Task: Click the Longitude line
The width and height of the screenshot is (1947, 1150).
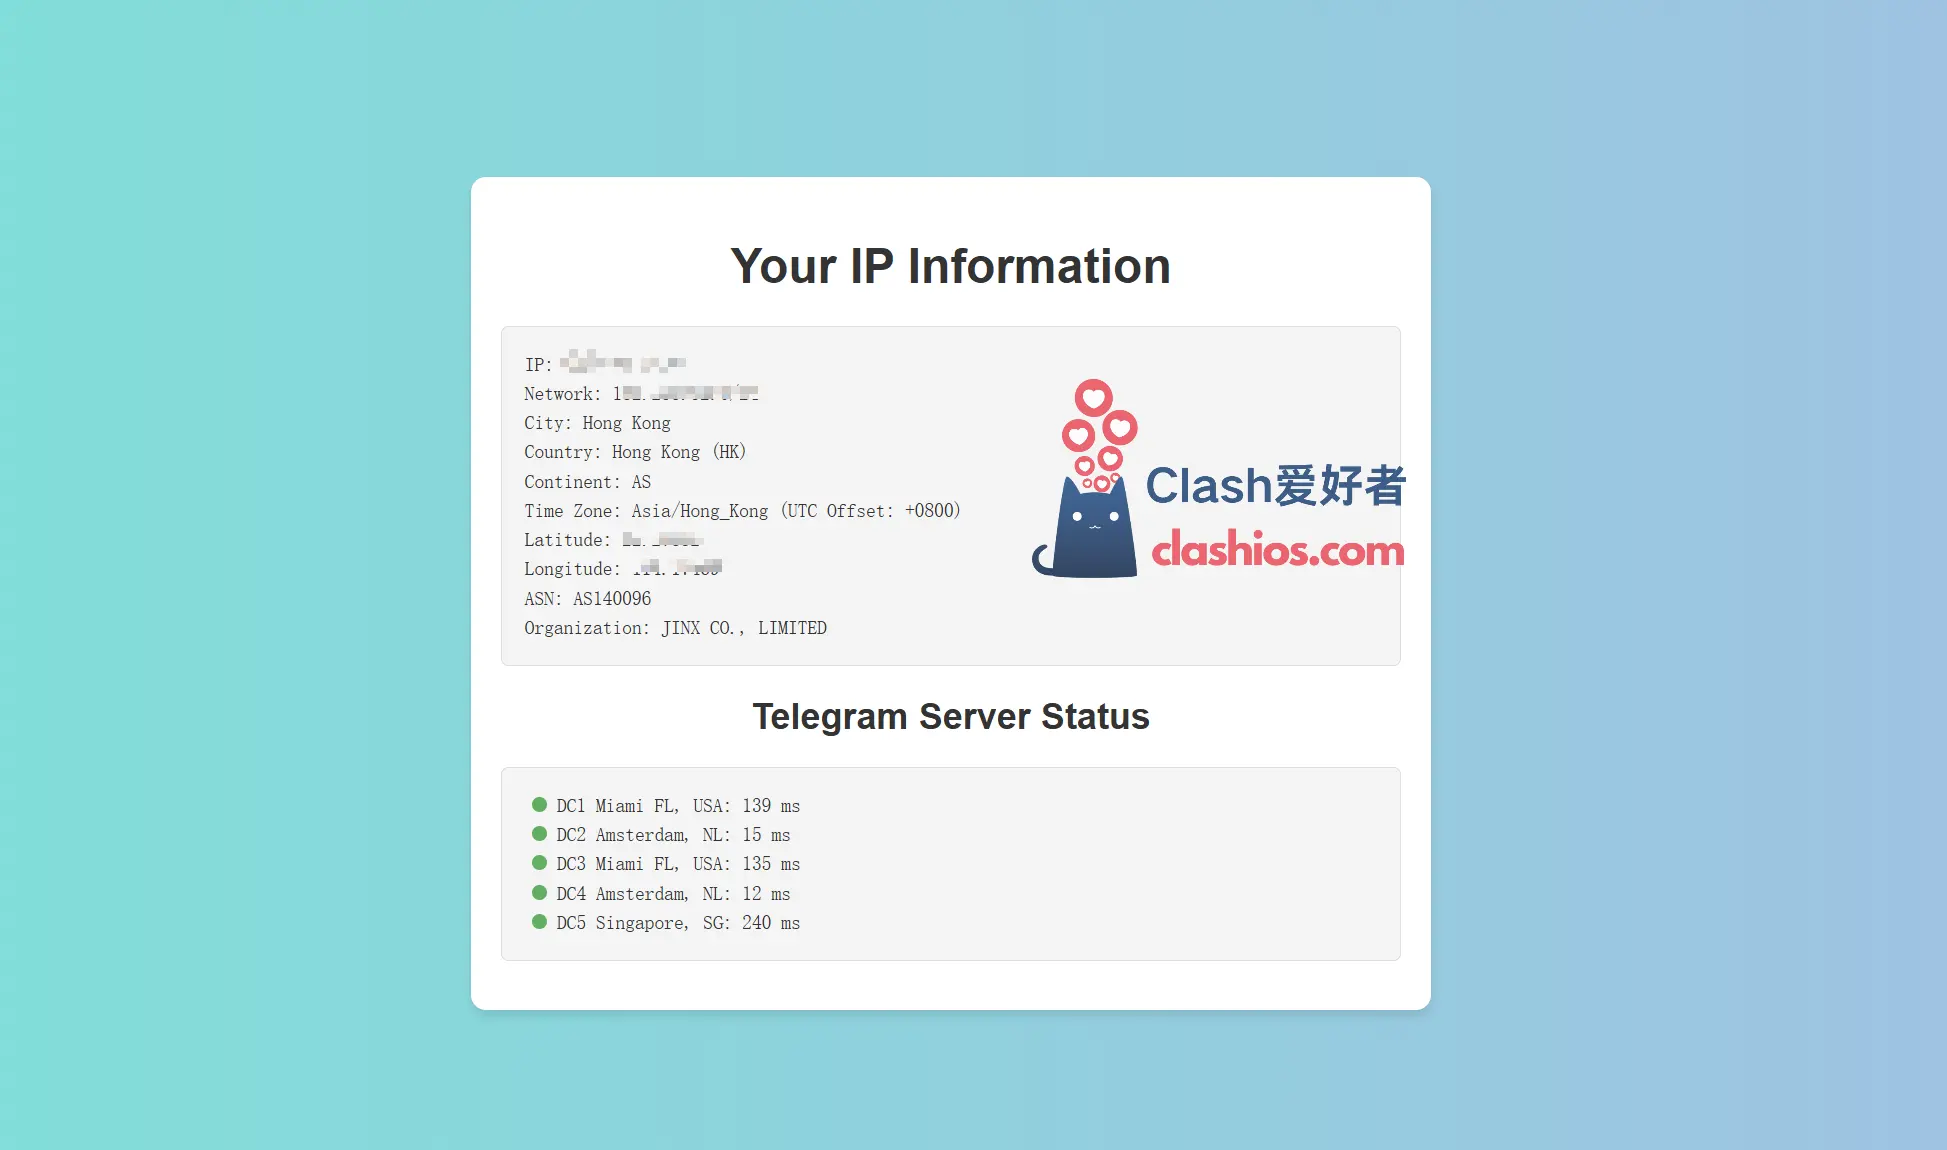Action: [623, 569]
